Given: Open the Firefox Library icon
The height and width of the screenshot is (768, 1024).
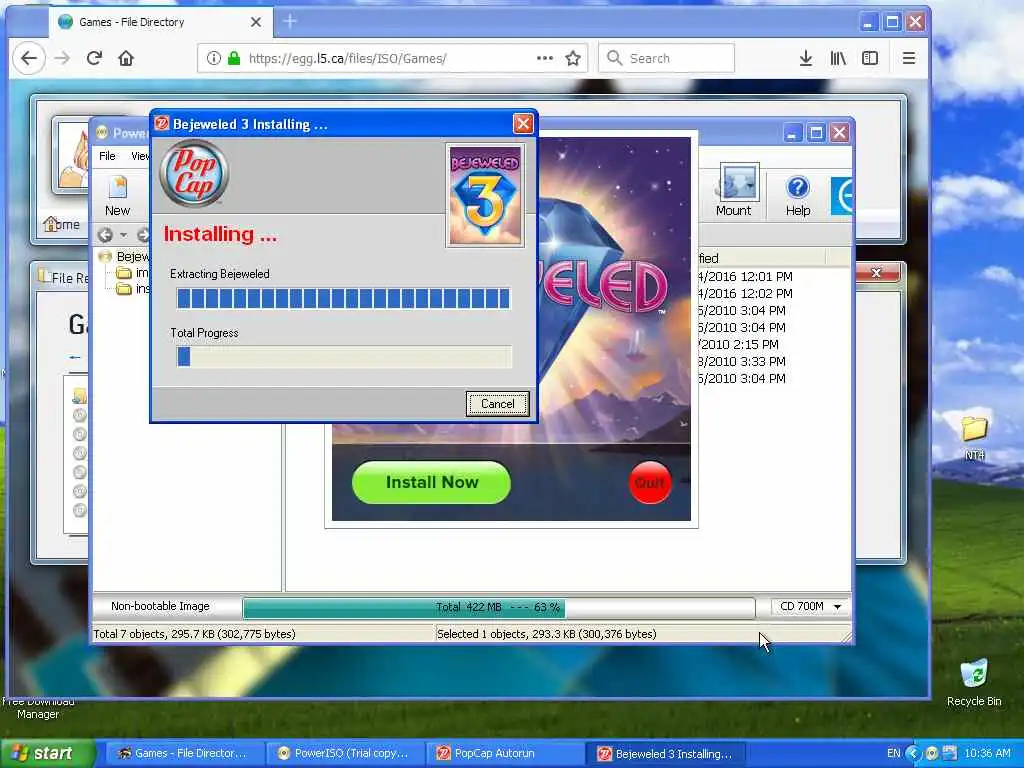Looking at the screenshot, I should (x=838, y=58).
